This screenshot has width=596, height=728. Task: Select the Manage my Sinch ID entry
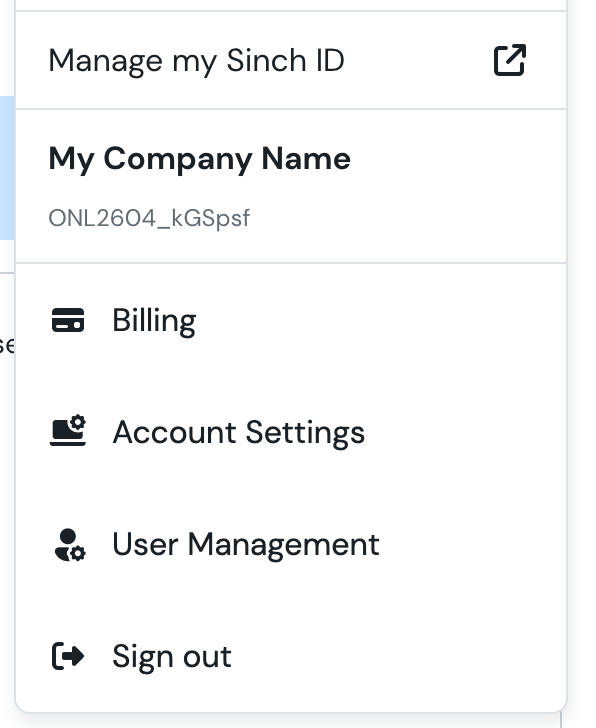[x=291, y=60]
